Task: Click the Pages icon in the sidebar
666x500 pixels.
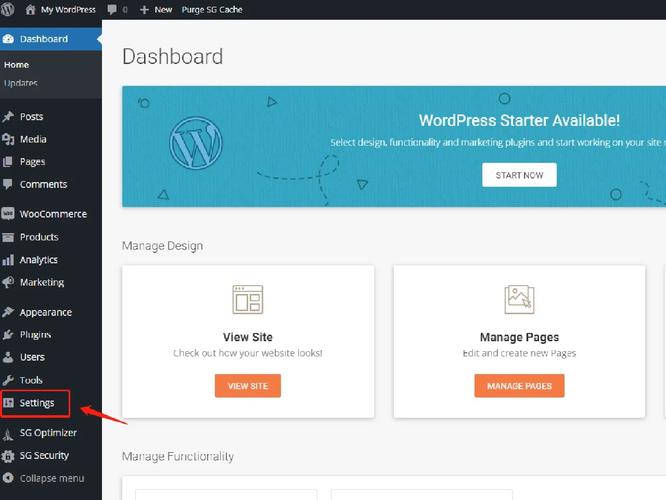Action: (7, 162)
